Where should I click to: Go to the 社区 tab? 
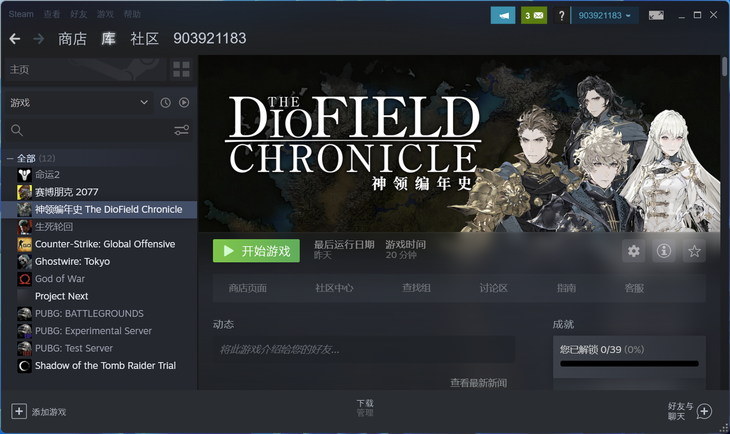(x=144, y=39)
